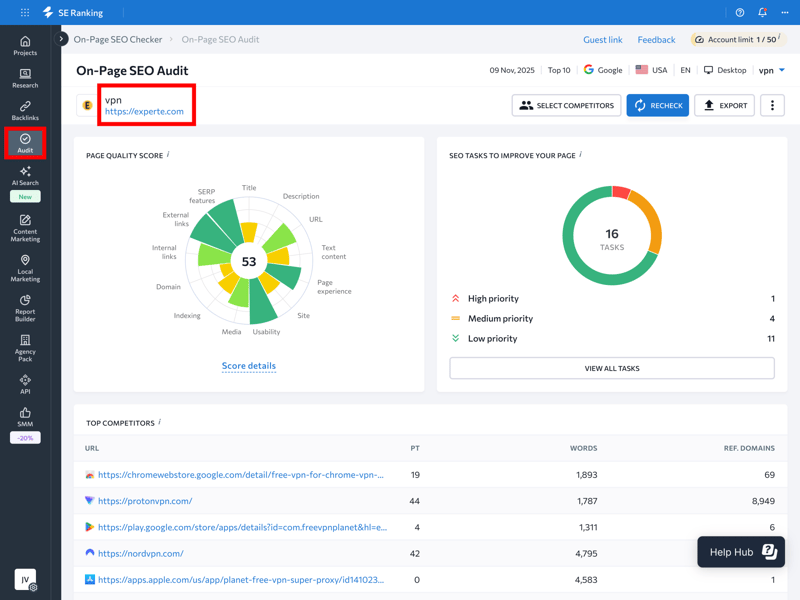Open Content Marketing in sidebar
The height and width of the screenshot is (600, 800).
[25, 228]
